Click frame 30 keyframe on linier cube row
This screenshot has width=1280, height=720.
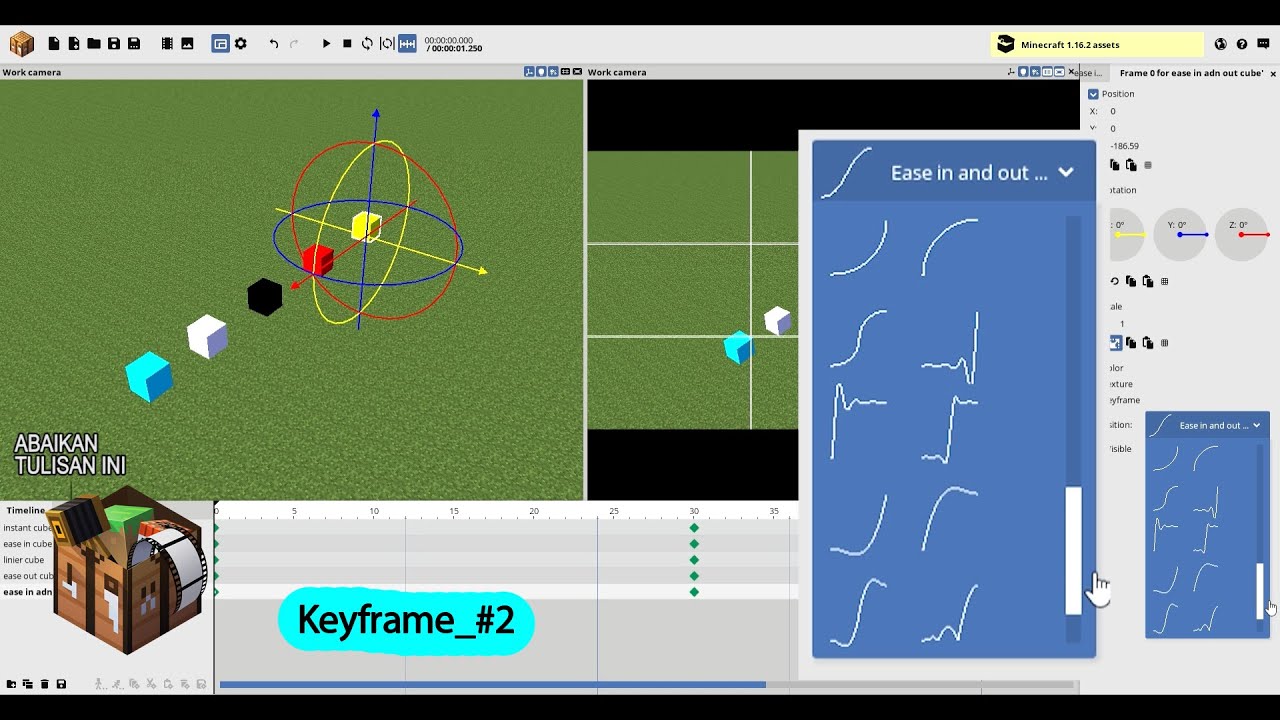[694, 560]
